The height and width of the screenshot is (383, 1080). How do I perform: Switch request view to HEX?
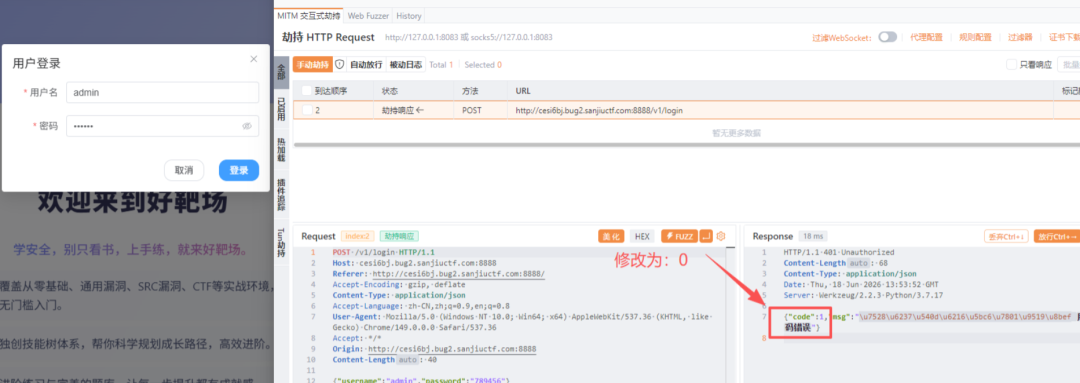pyautogui.click(x=642, y=236)
